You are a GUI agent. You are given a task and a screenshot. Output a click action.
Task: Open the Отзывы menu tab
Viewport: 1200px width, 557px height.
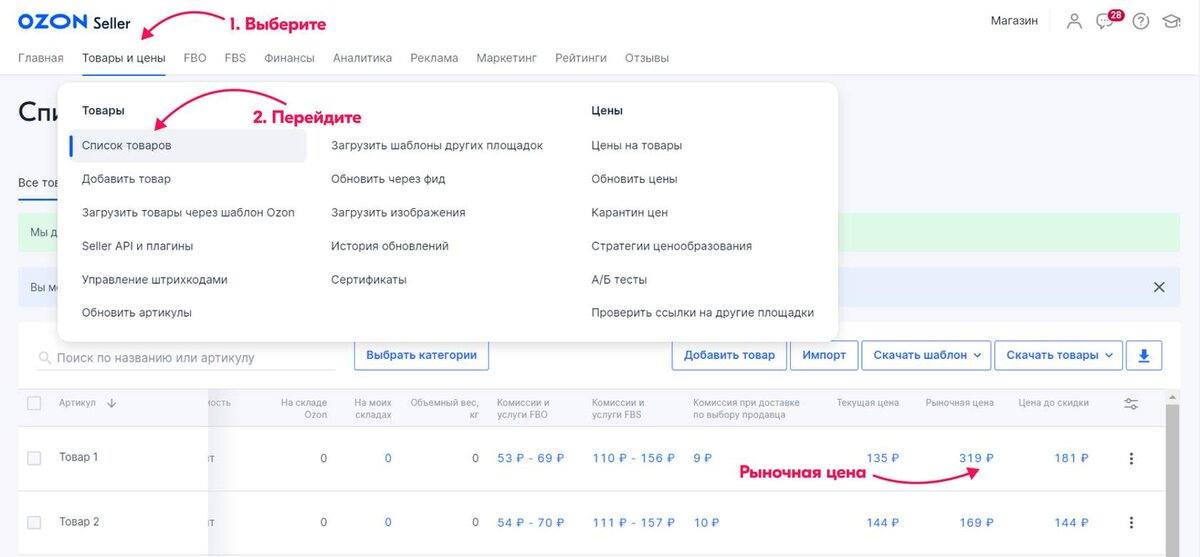click(647, 58)
